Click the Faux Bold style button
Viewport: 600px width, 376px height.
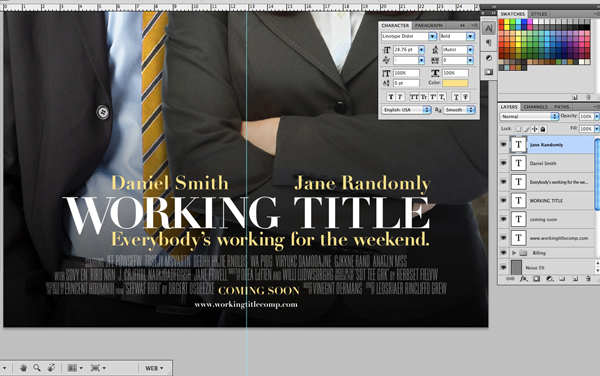click(x=391, y=97)
